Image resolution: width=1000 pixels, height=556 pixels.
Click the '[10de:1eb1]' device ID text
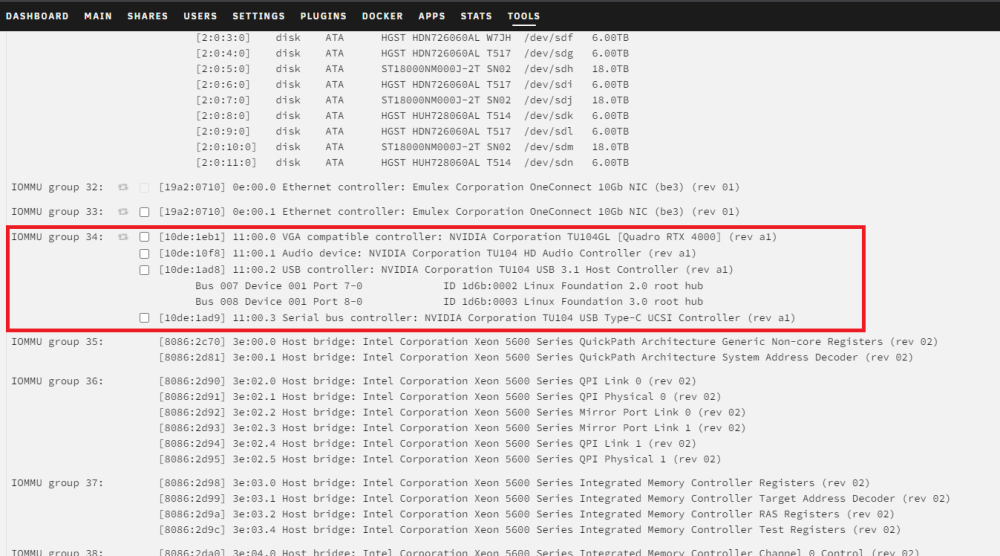click(x=192, y=237)
